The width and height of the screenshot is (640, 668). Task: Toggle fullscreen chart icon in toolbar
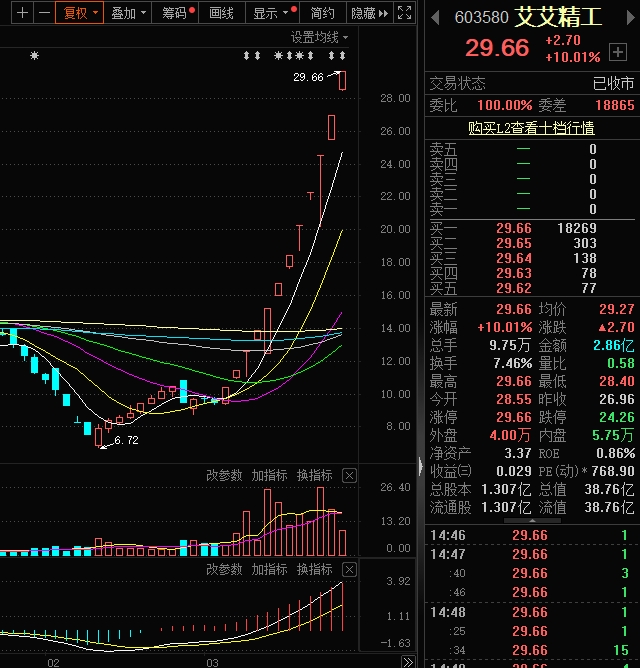tap(404, 13)
